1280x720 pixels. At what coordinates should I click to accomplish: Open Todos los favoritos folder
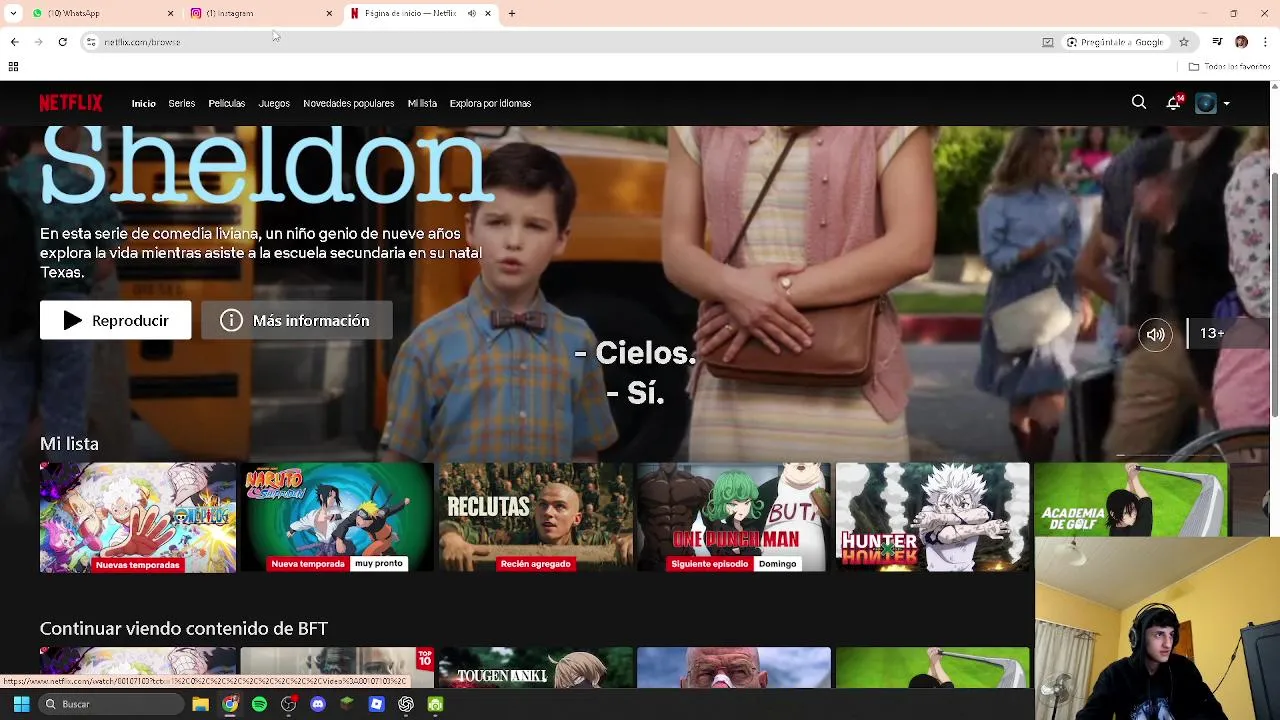[x=1229, y=67]
